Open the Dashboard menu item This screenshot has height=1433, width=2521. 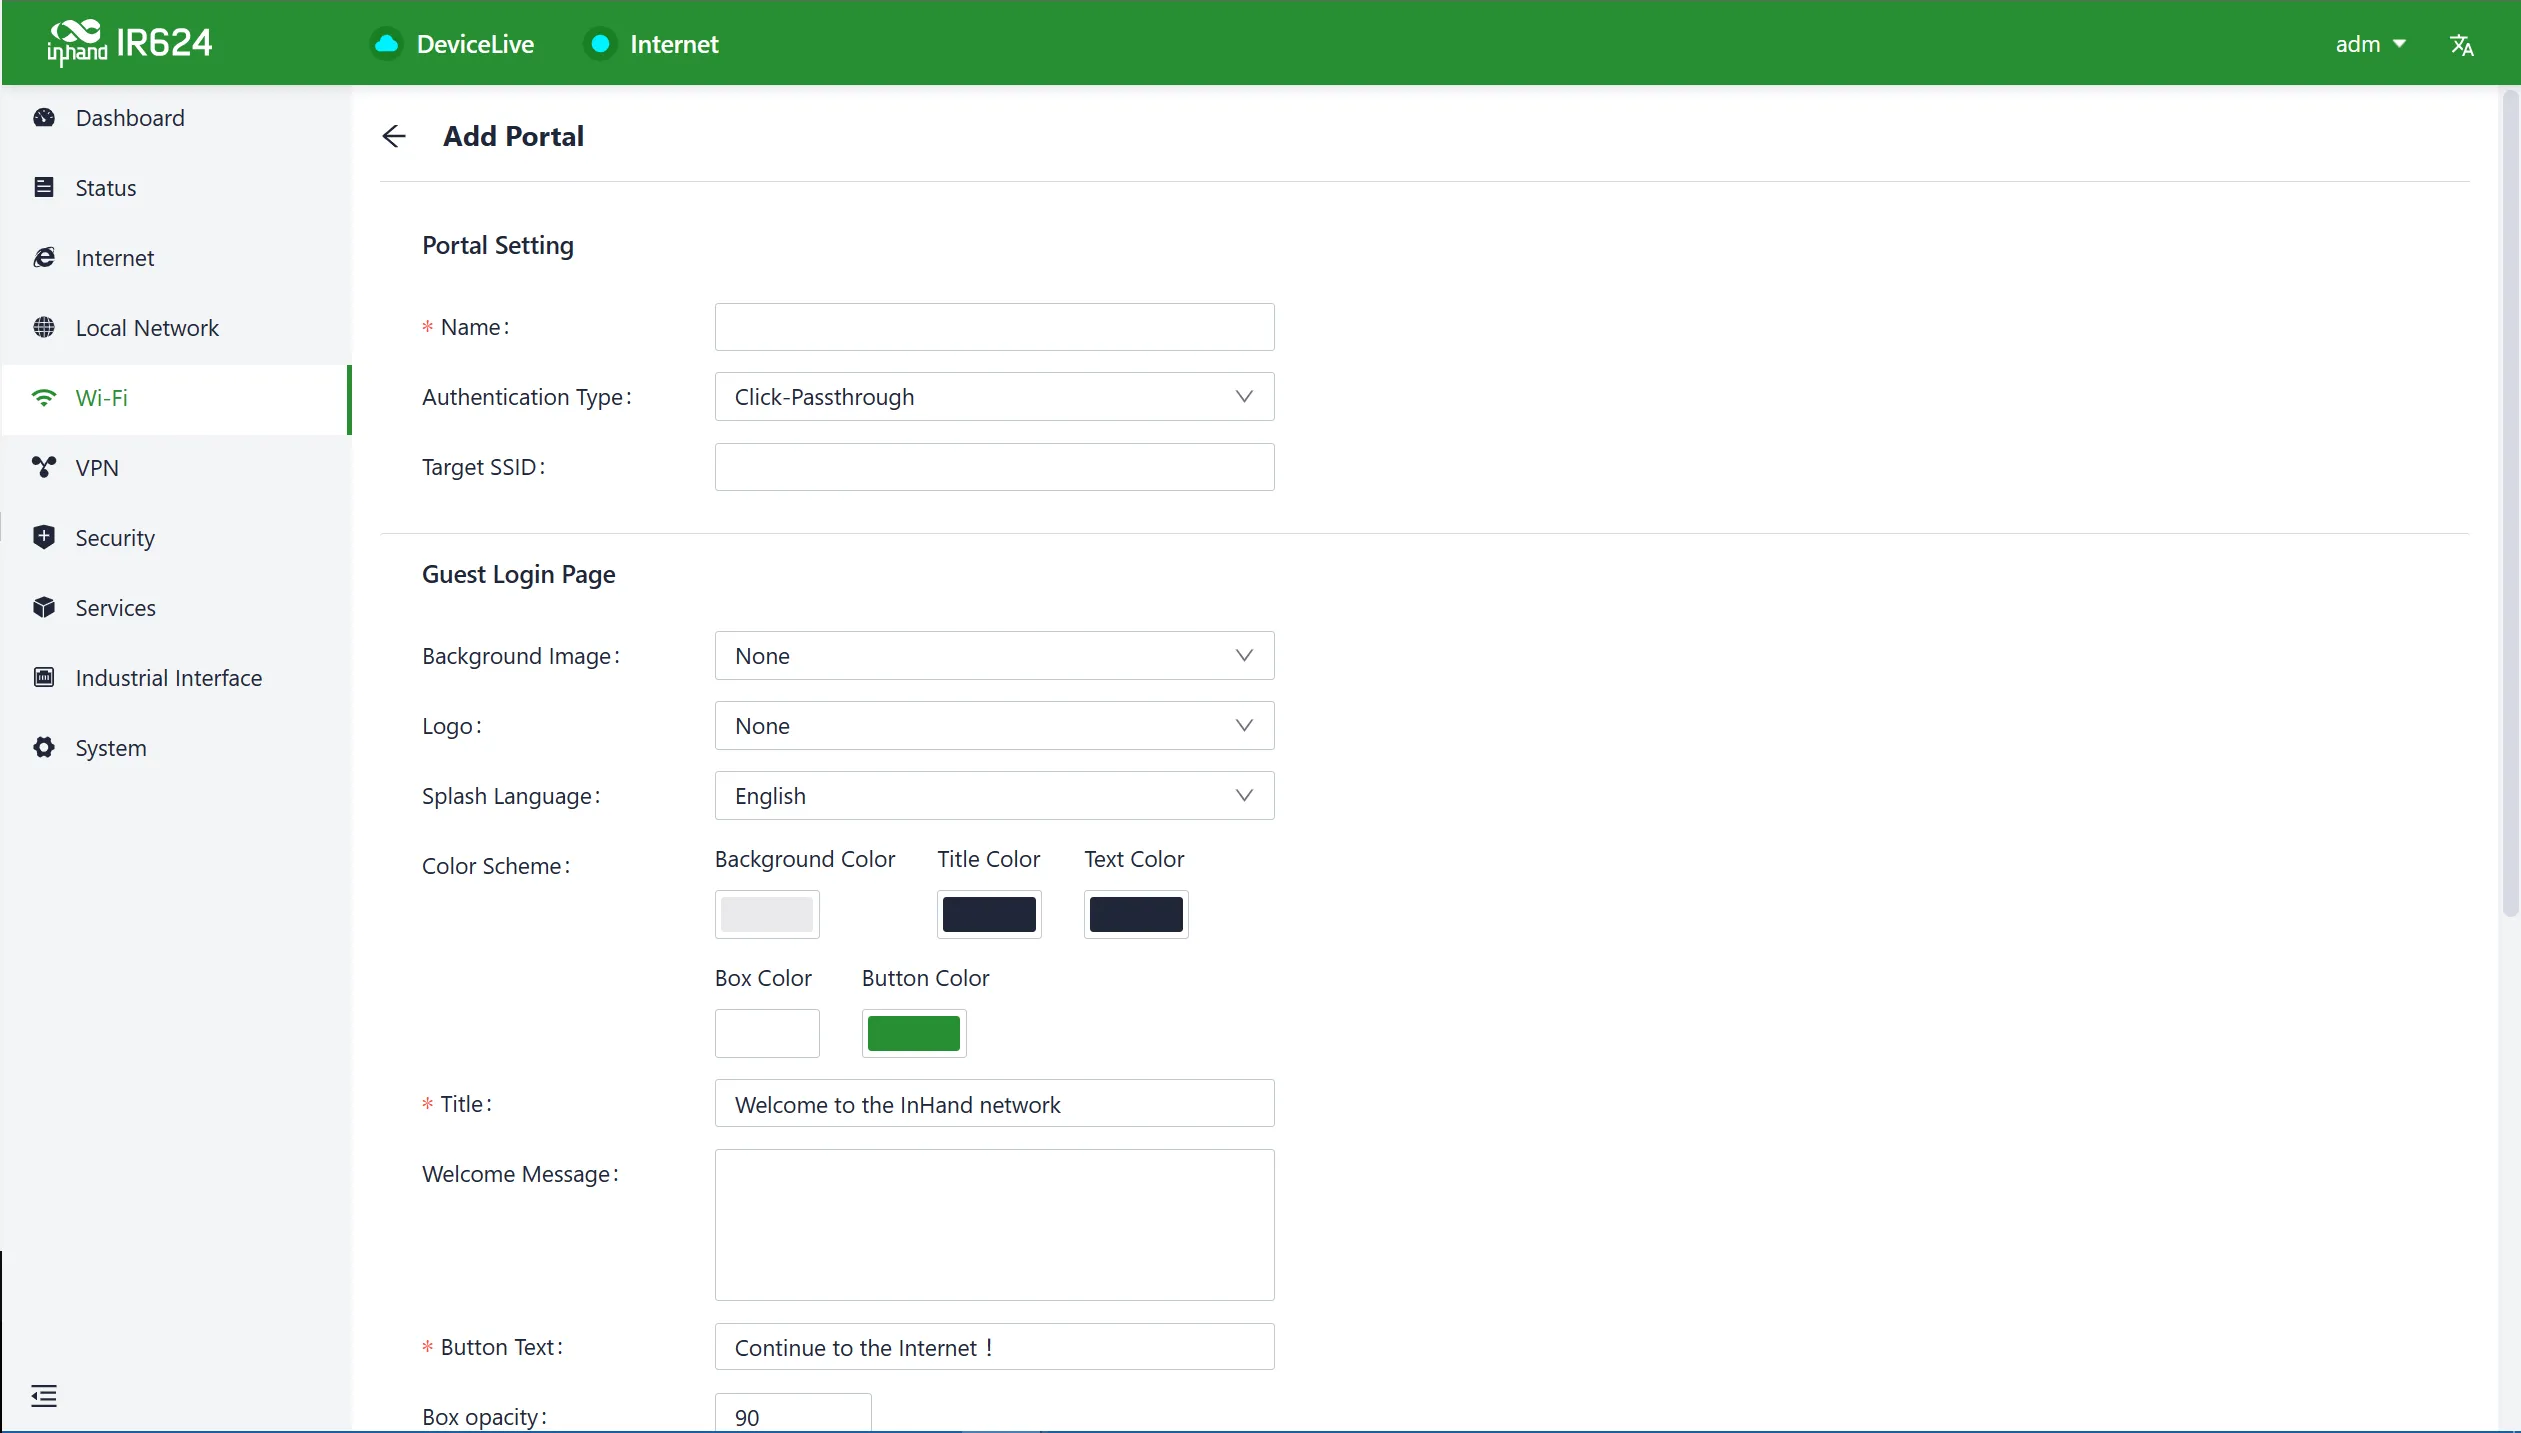pyautogui.click(x=176, y=118)
